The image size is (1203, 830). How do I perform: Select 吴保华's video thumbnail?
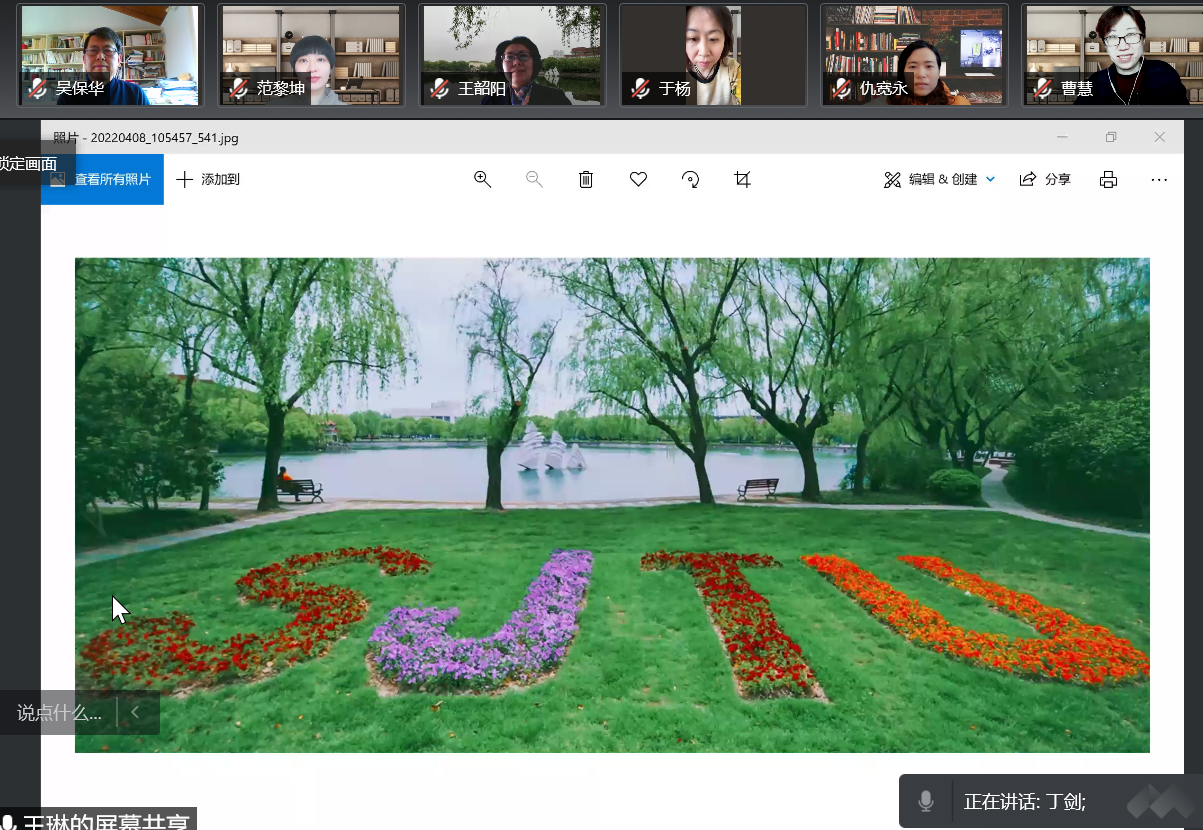point(110,54)
